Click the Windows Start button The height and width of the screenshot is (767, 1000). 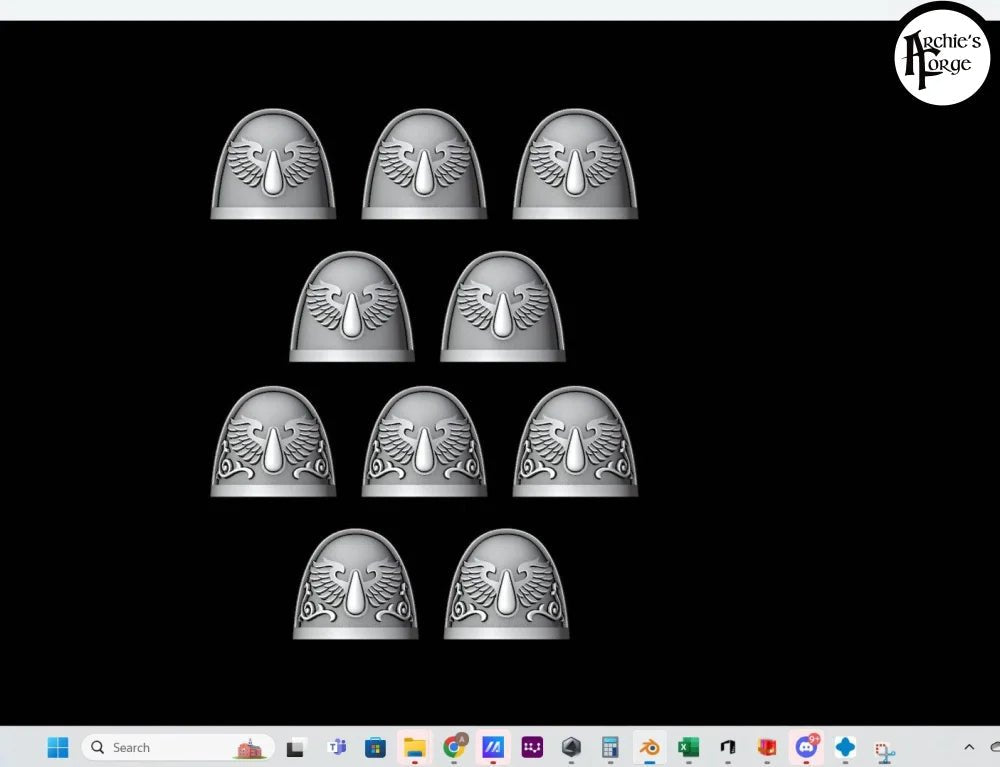pyautogui.click(x=57, y=747)
